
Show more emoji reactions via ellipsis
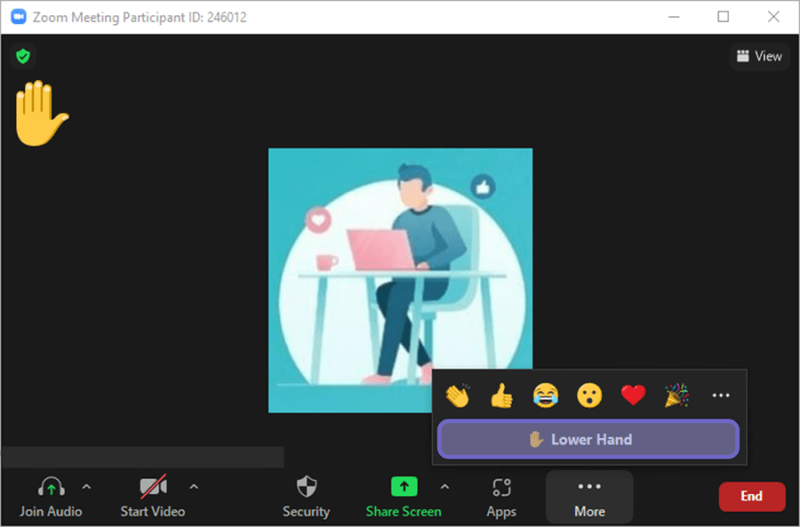pos(721,395)
